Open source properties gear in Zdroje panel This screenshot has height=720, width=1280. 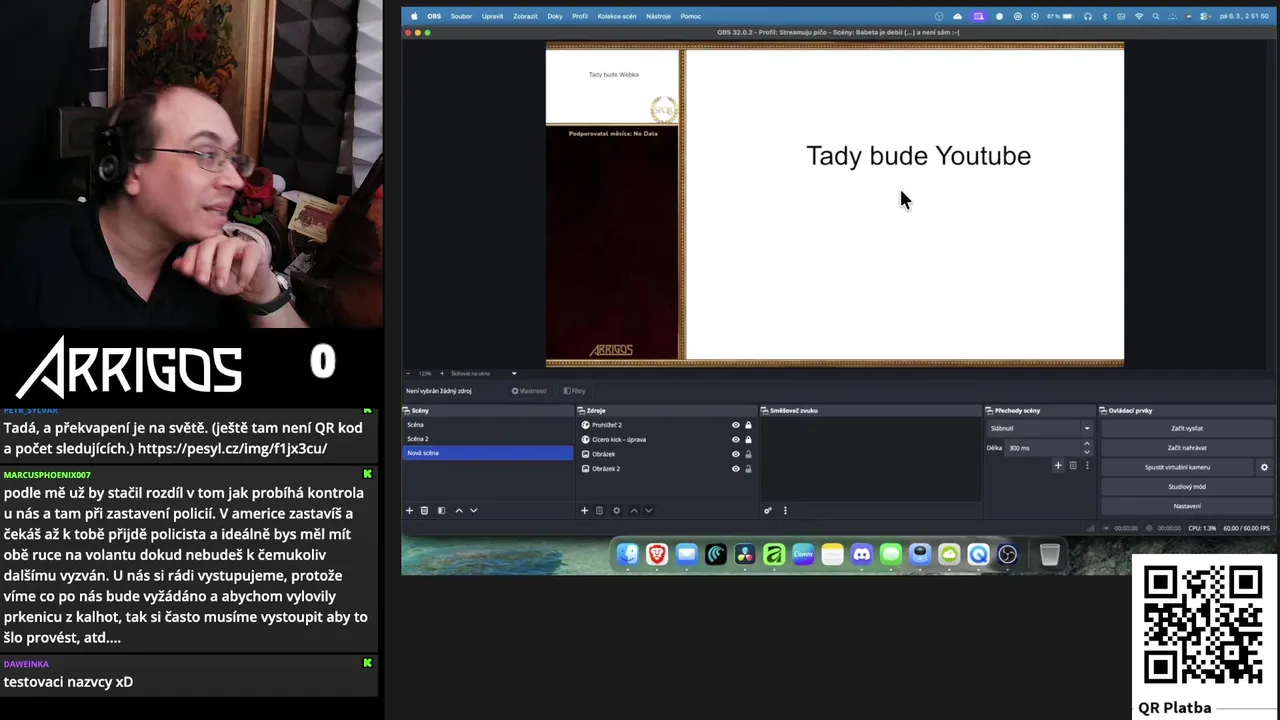pos(616,511)
